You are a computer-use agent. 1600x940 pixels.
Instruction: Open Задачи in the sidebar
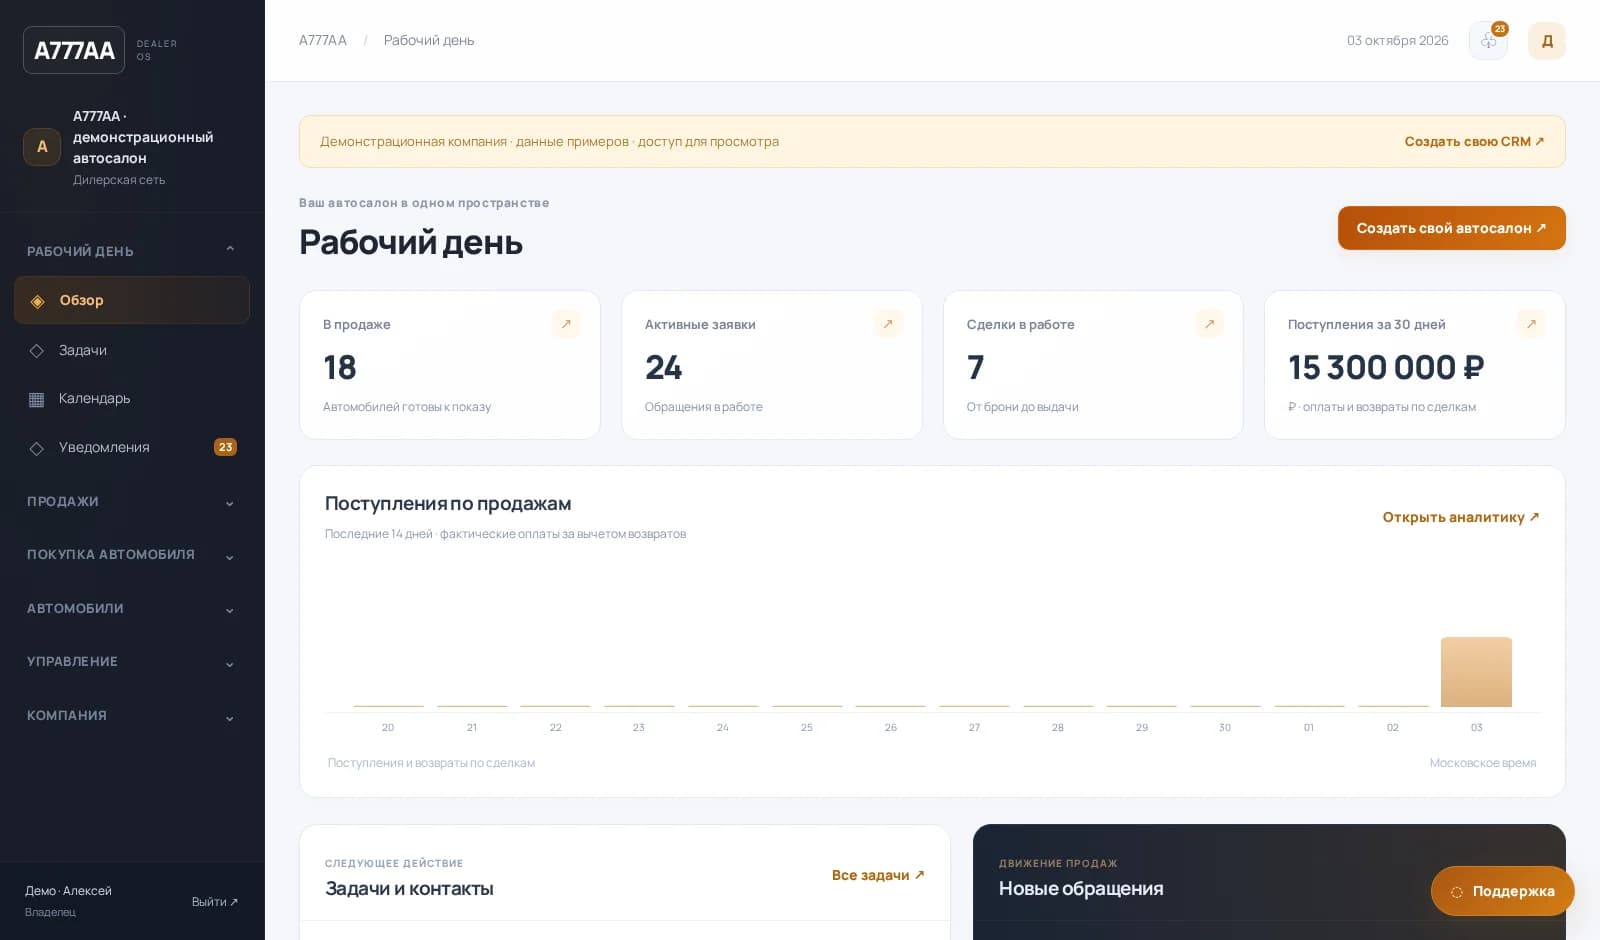[x=131, y=350]
